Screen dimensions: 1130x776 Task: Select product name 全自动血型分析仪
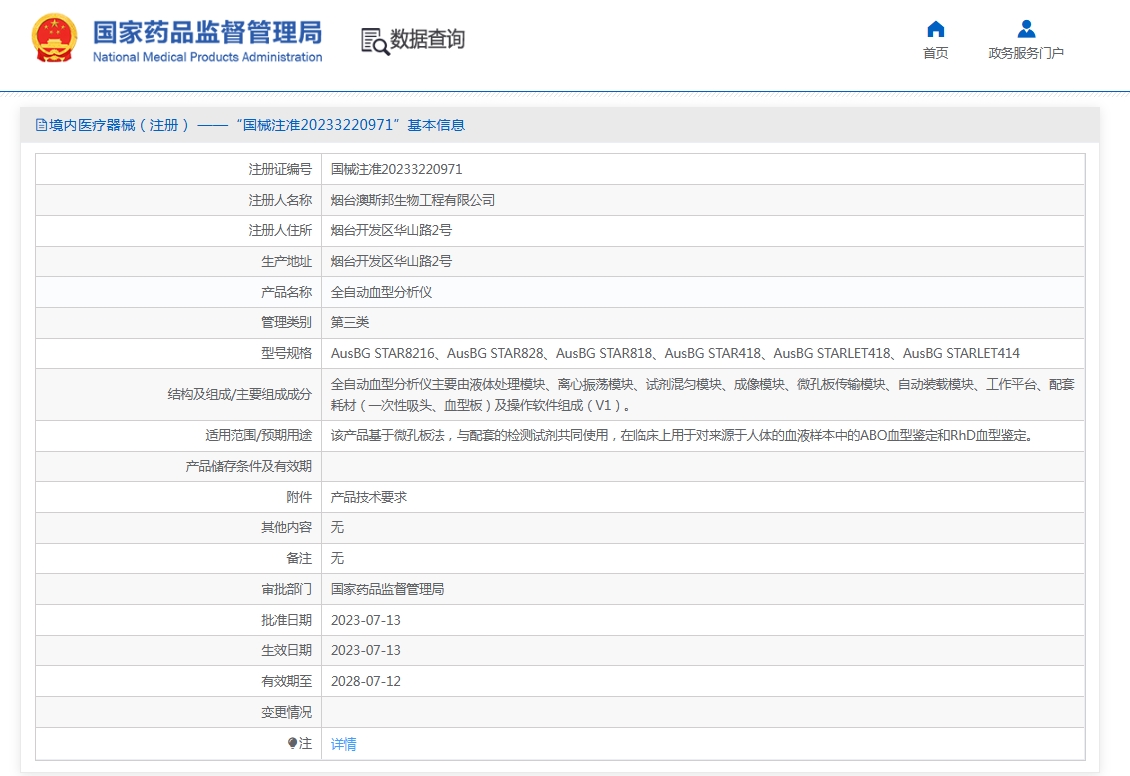pyautogui.click(x=381, y=293)
